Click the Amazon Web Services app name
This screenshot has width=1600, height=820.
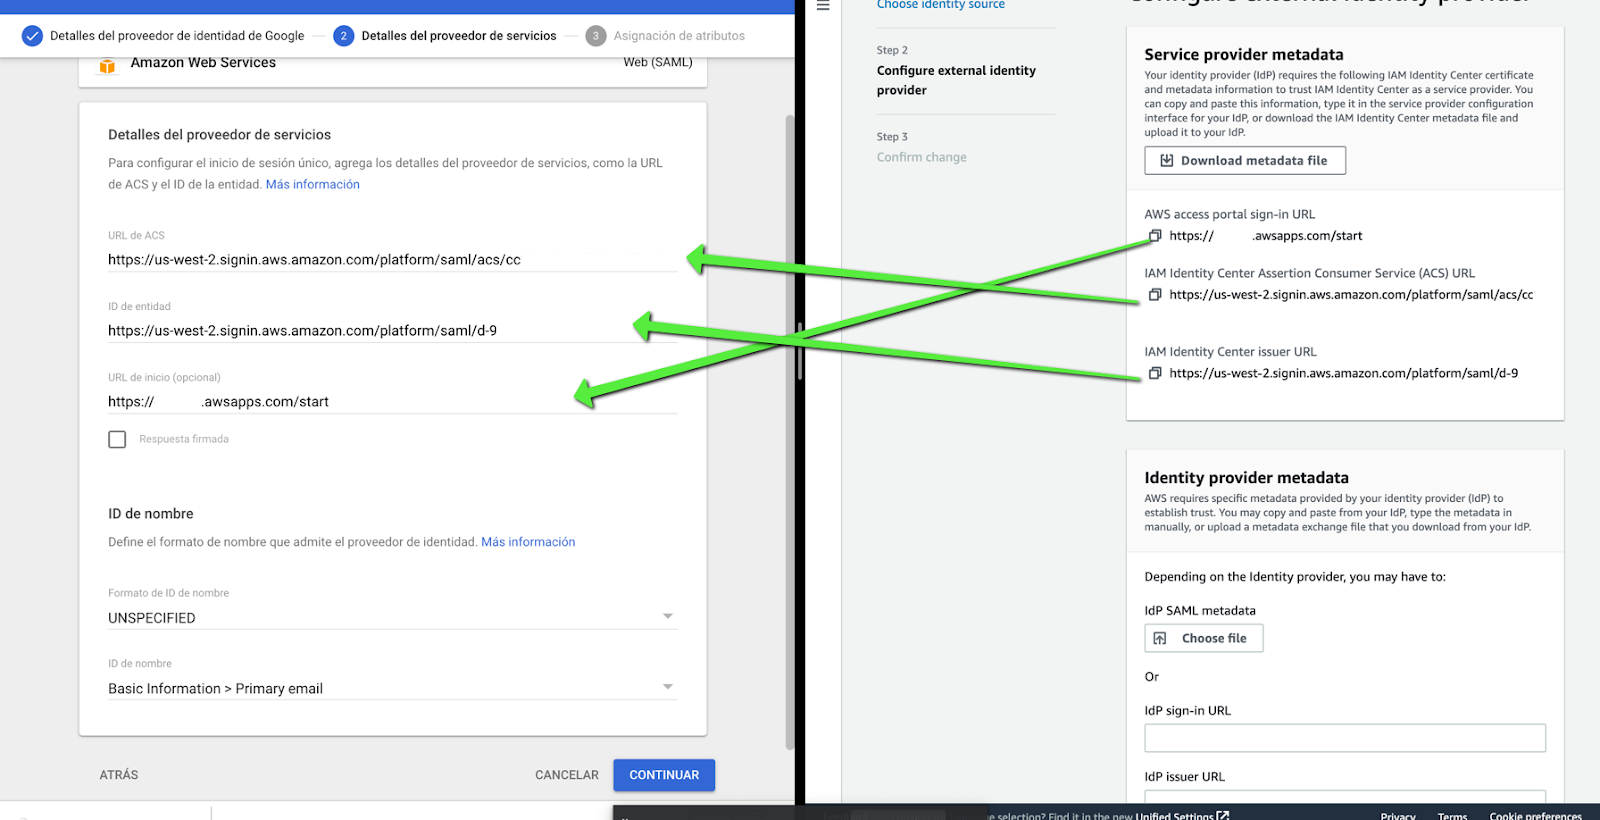point(203,63)
